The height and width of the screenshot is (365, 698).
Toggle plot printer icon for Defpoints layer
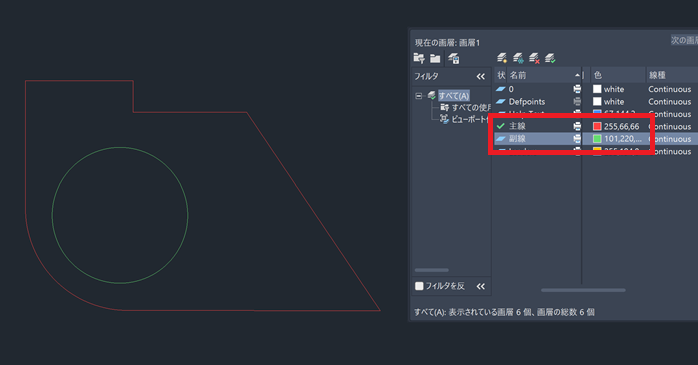click(x=577, y=101)
